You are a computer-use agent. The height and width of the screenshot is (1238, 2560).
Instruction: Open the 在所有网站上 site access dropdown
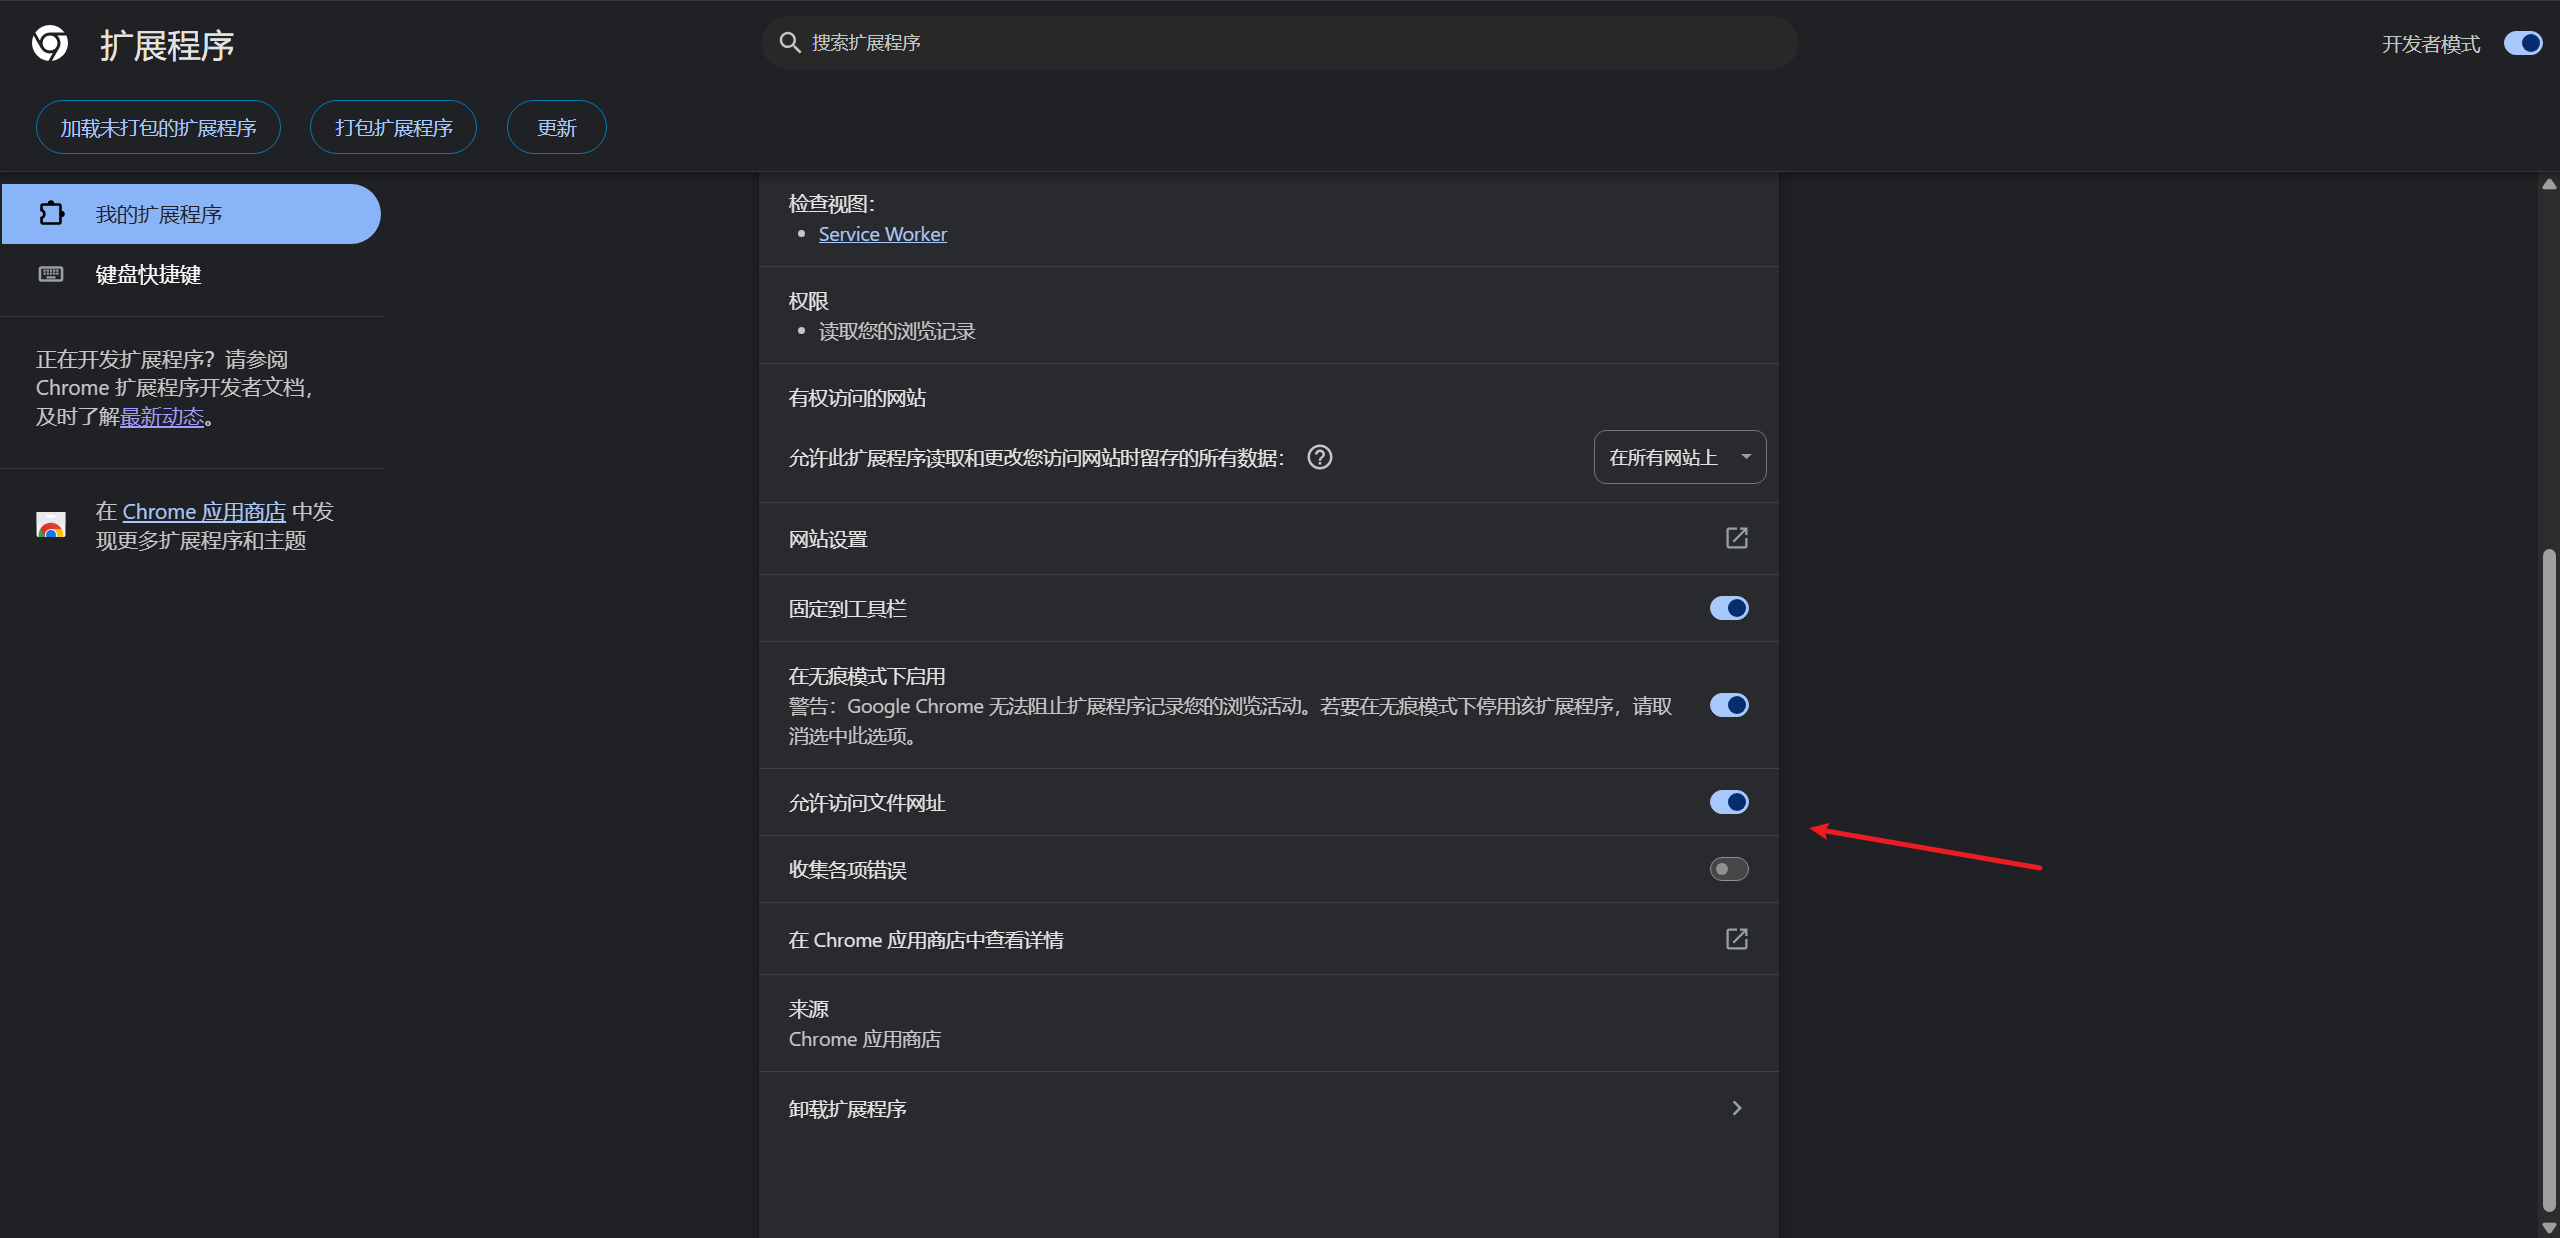pyautogui.click(x=1680, y=457)
